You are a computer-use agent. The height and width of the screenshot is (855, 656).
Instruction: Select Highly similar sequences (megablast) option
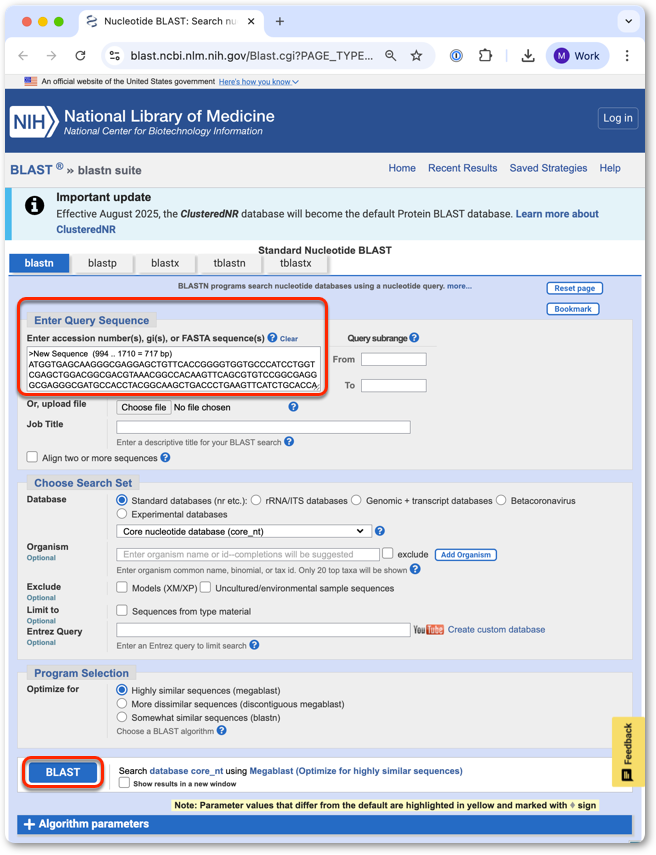122,690
